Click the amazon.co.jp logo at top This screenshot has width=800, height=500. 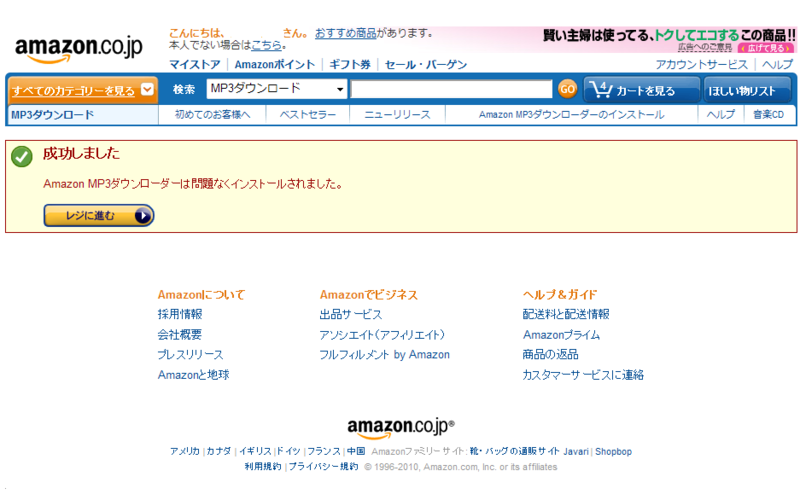79,49
